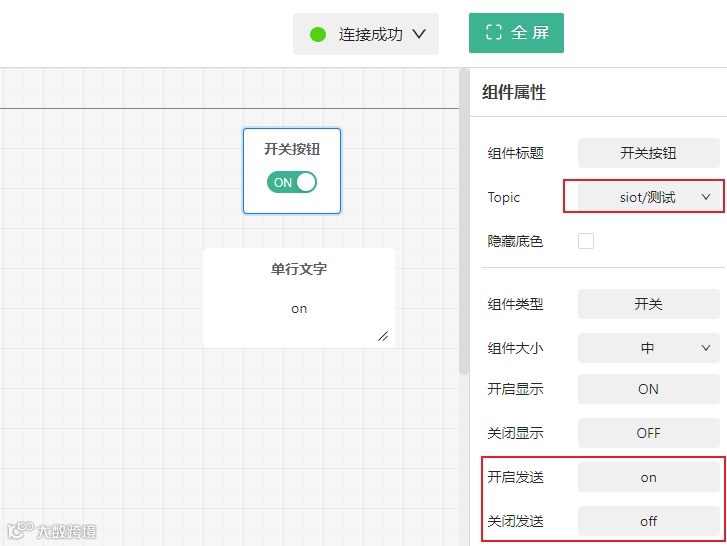Click the 组件属性 panel heading
727x546 pixels.
514,92
